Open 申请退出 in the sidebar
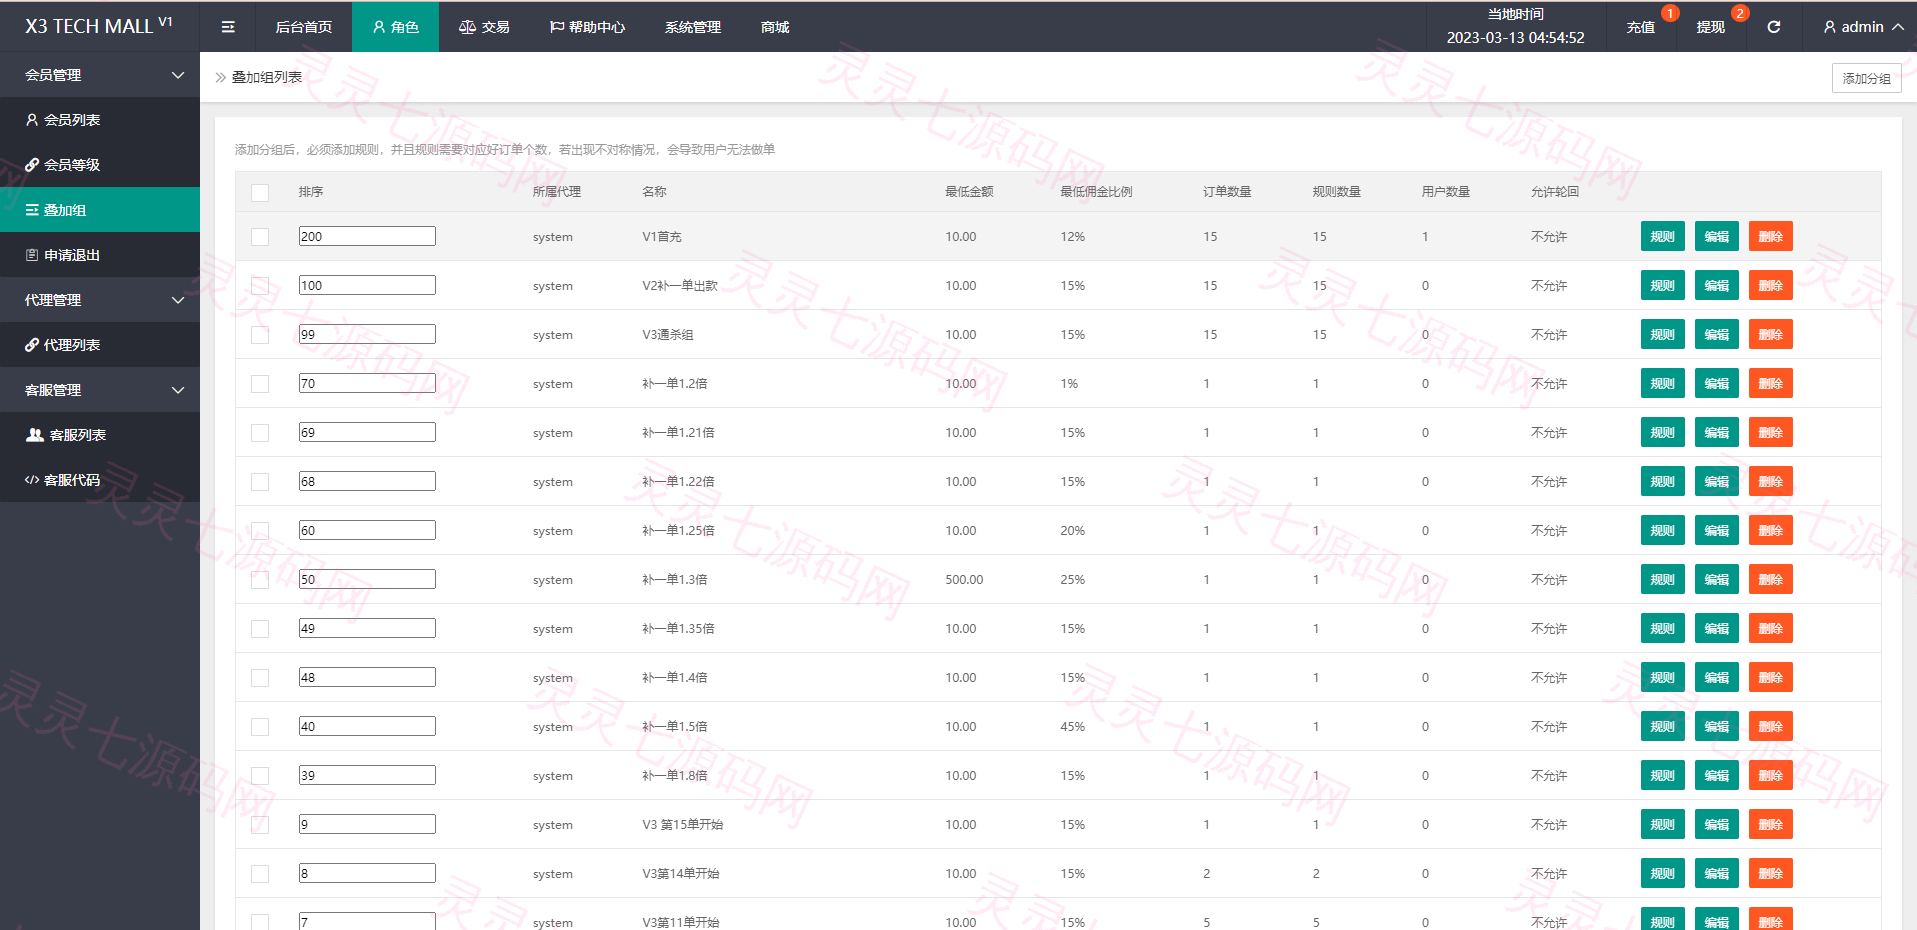The width and height of the screenshot is (1917, 930). click(x=100, y=255)
